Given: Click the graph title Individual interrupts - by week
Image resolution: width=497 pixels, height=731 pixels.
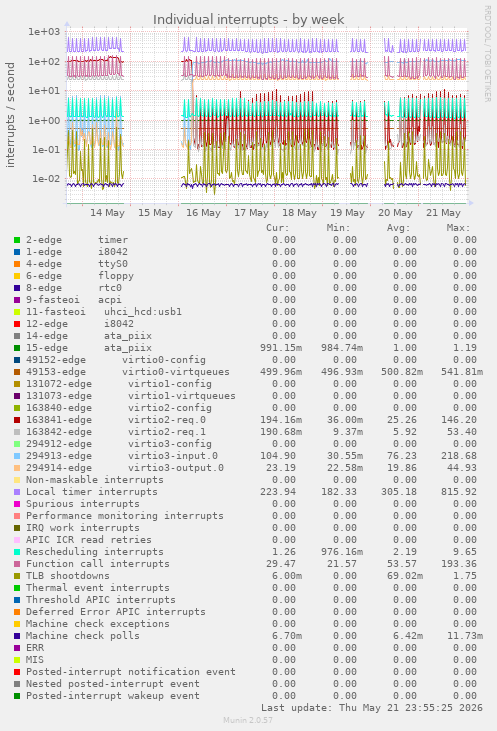Looking at the screenshot, I should [248, 20].
